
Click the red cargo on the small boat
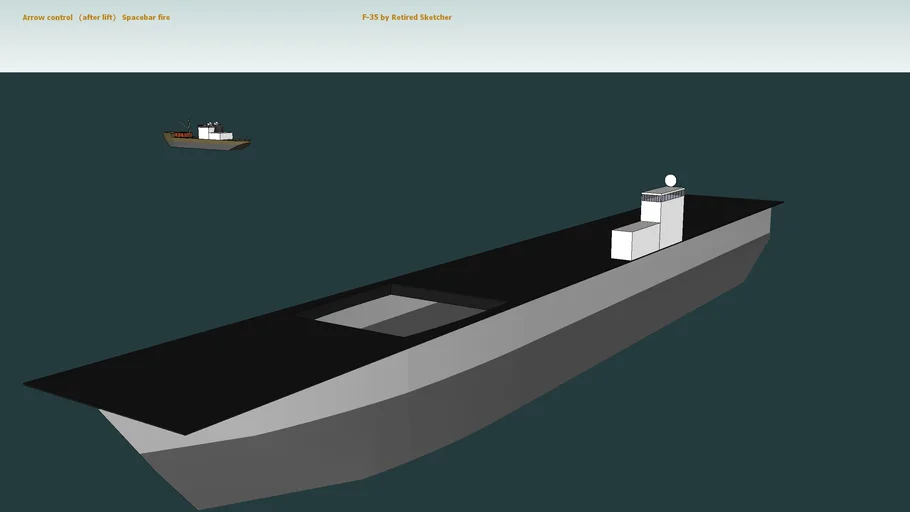point(181,135)
